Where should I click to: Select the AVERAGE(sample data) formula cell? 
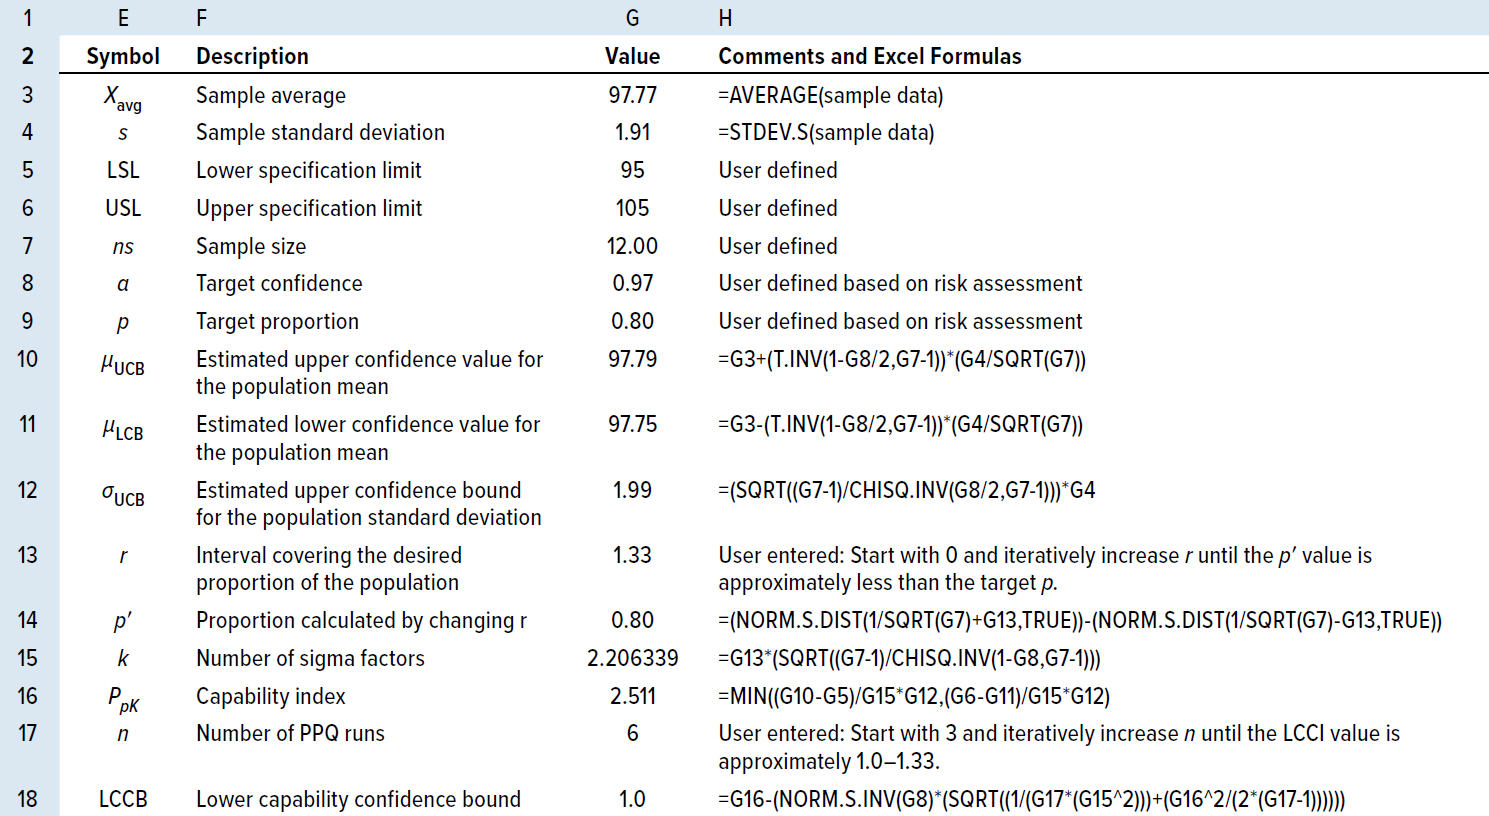click(830, 95)
